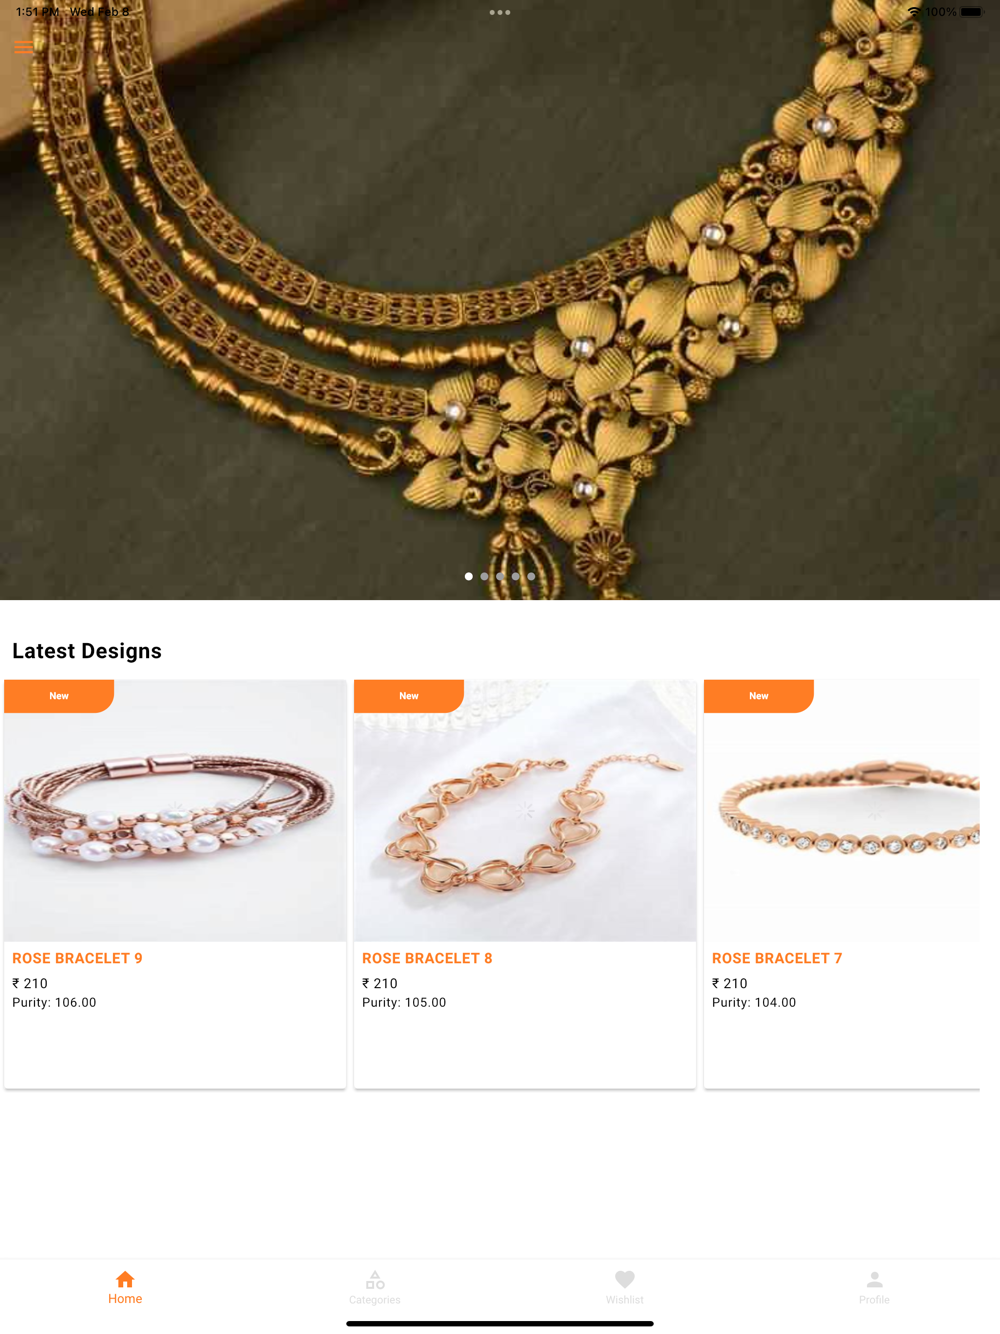Screen dimensions: 1000x1334
Task: Switch to the Categories tab label
Action: click(x=375, y=1300)
